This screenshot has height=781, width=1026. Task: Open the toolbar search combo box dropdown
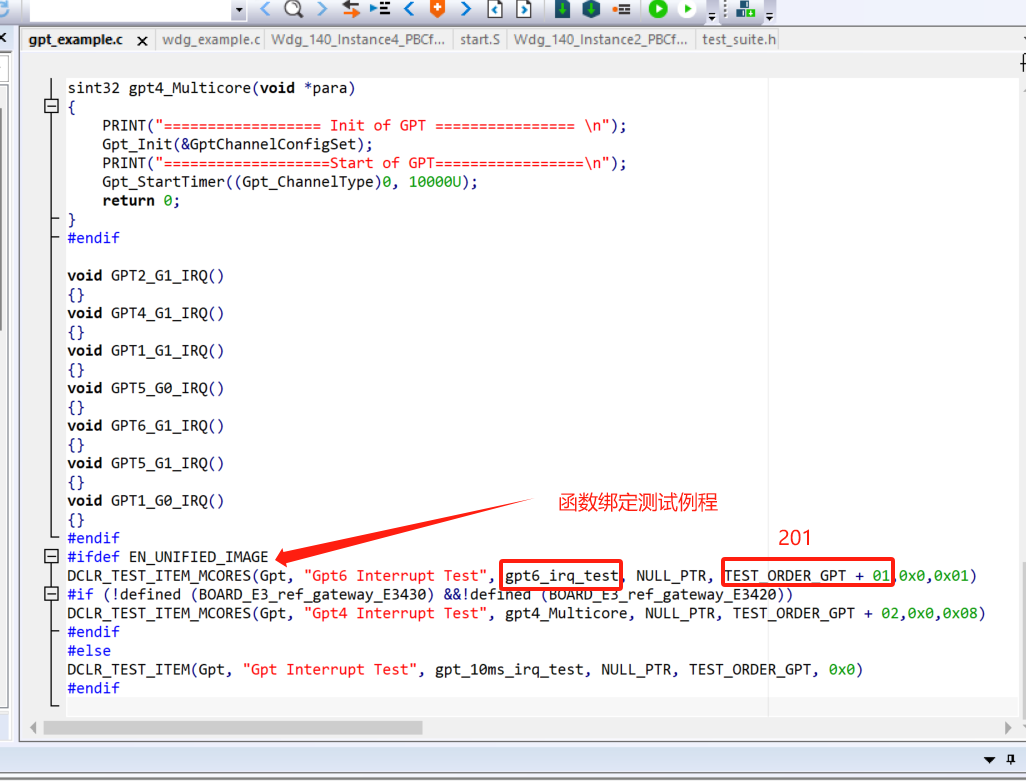pos(238,10)
